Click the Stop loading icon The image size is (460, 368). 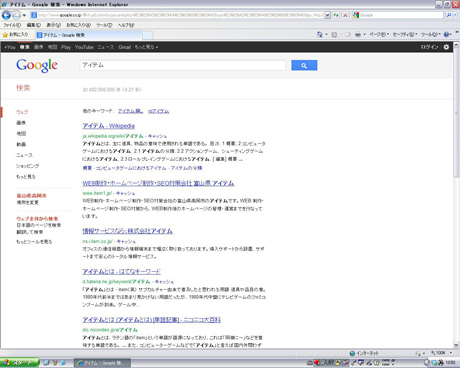(345, 15)
